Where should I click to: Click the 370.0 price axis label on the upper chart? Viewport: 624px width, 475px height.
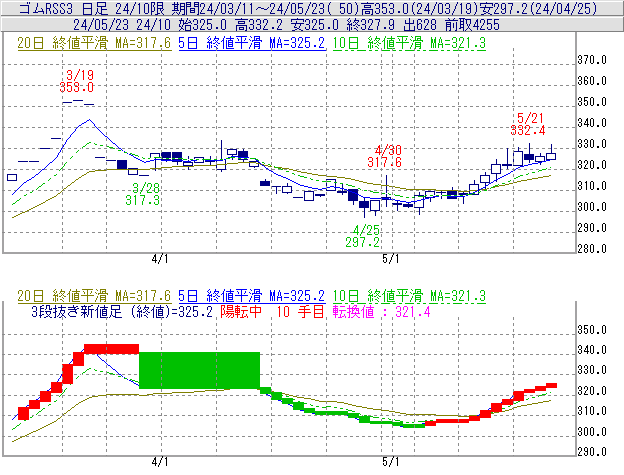(592, 60)
